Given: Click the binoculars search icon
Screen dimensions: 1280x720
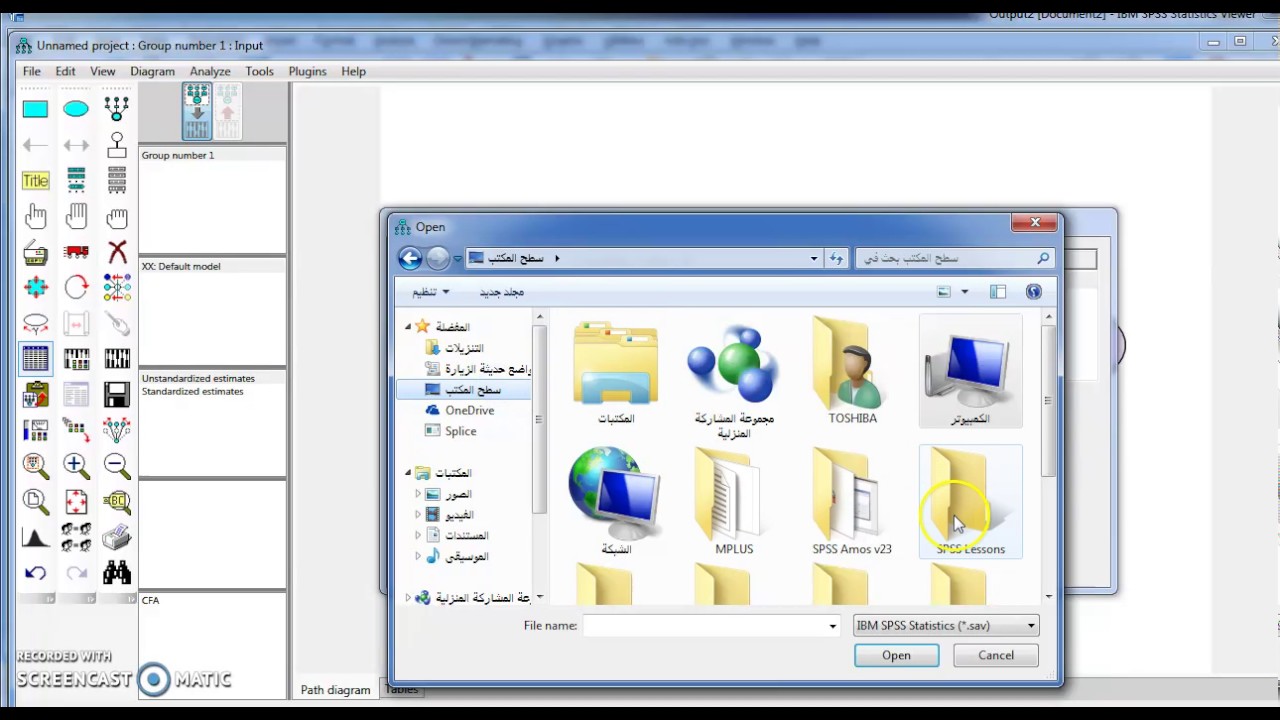Looking at the screenshot, I should 117,573.
